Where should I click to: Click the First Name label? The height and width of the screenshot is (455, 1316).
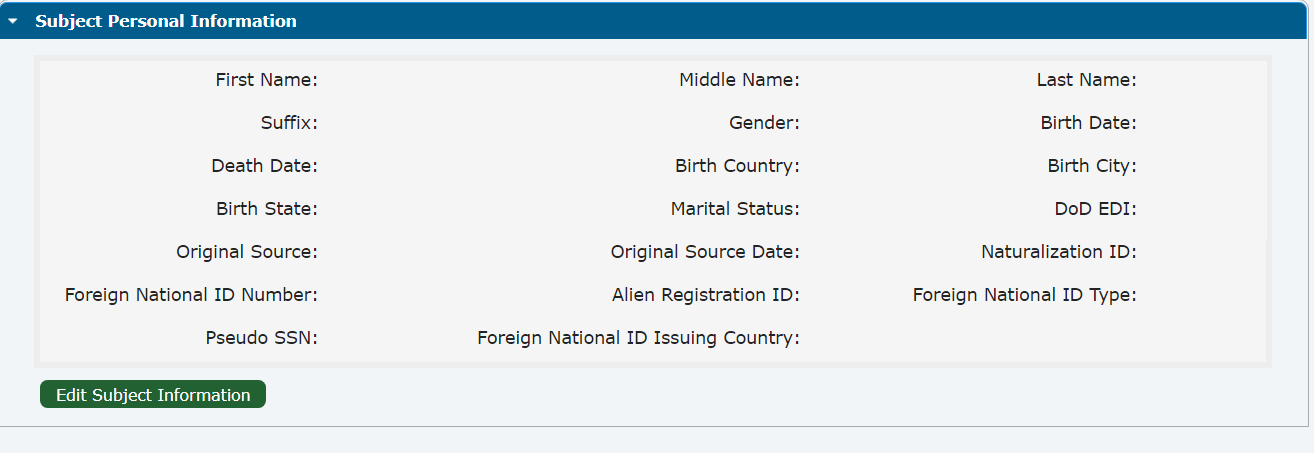tap(266, 80)
